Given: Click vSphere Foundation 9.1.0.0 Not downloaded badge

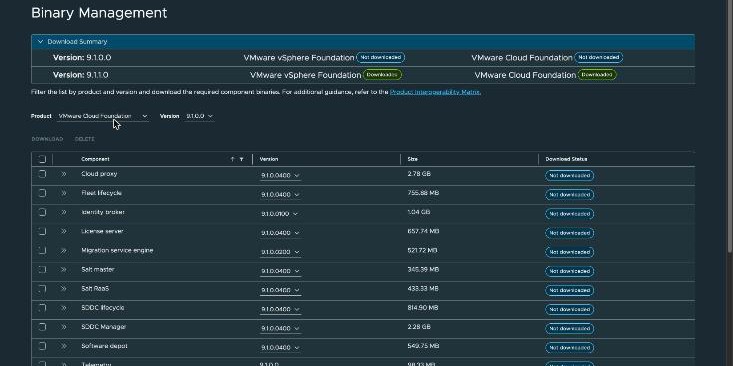Looking at the screenshot, I should pos(381,57).
